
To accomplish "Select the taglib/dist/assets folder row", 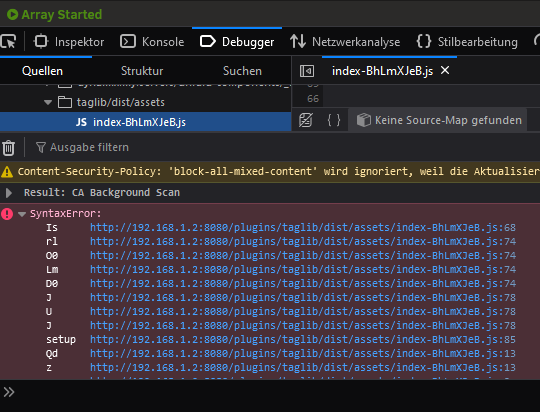I will [x=145, y=102].
